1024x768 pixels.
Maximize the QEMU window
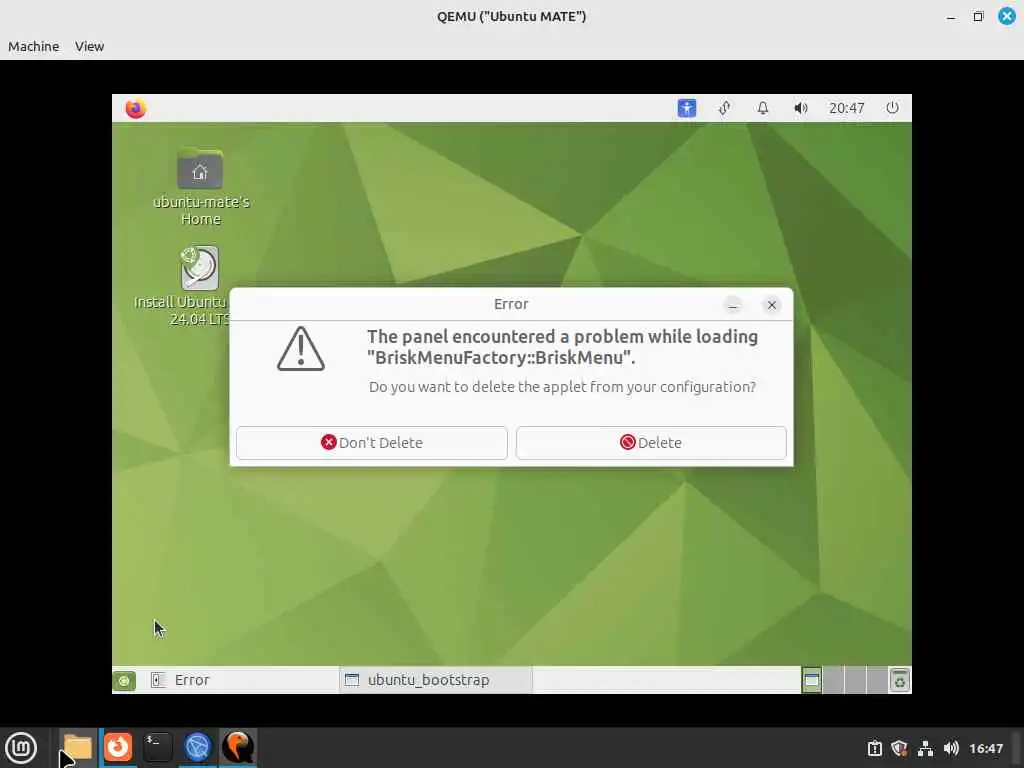click(978, 16)
